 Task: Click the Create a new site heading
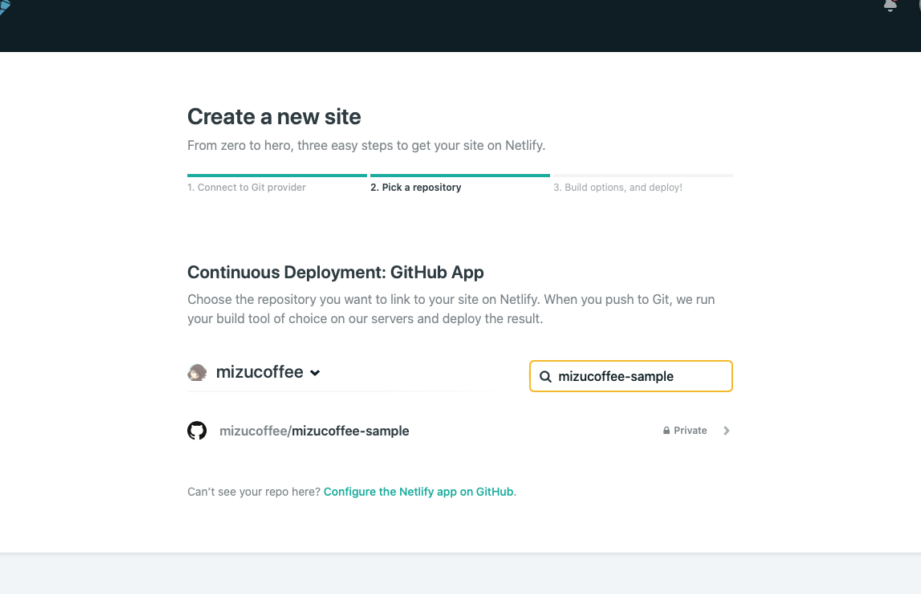pyautogui.click(x=274, y=116)
